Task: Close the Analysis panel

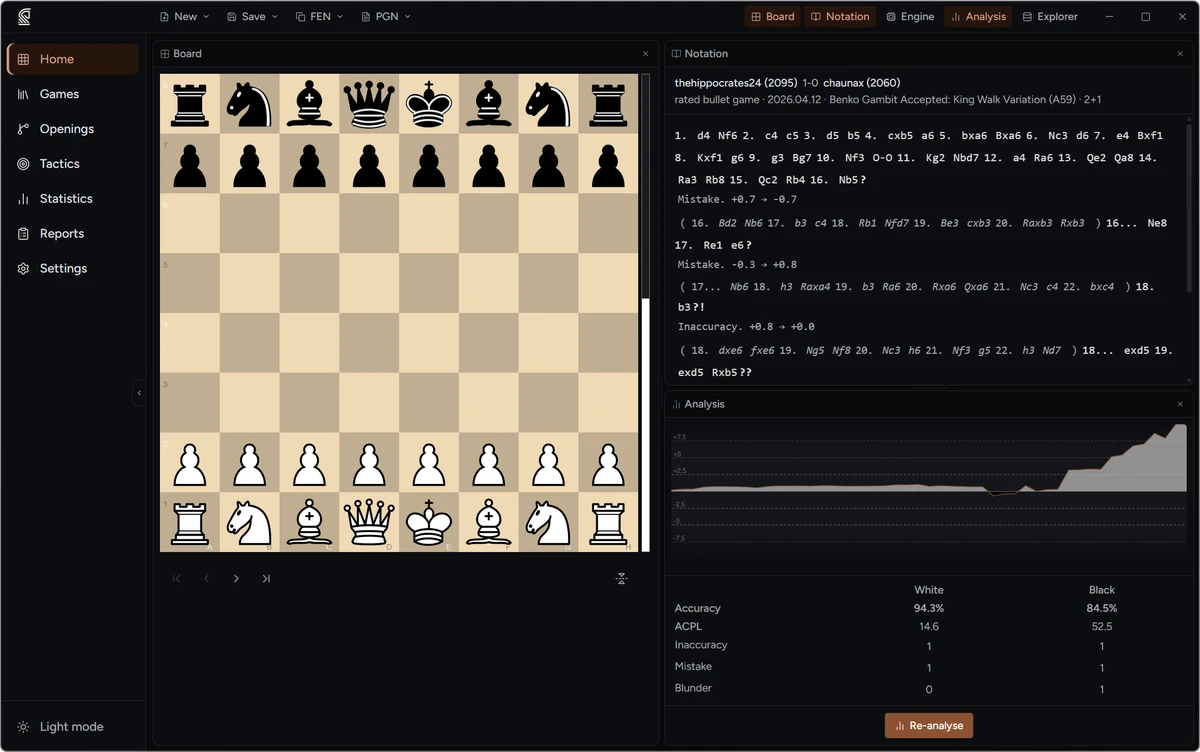Action: (x=1180, y=404)
